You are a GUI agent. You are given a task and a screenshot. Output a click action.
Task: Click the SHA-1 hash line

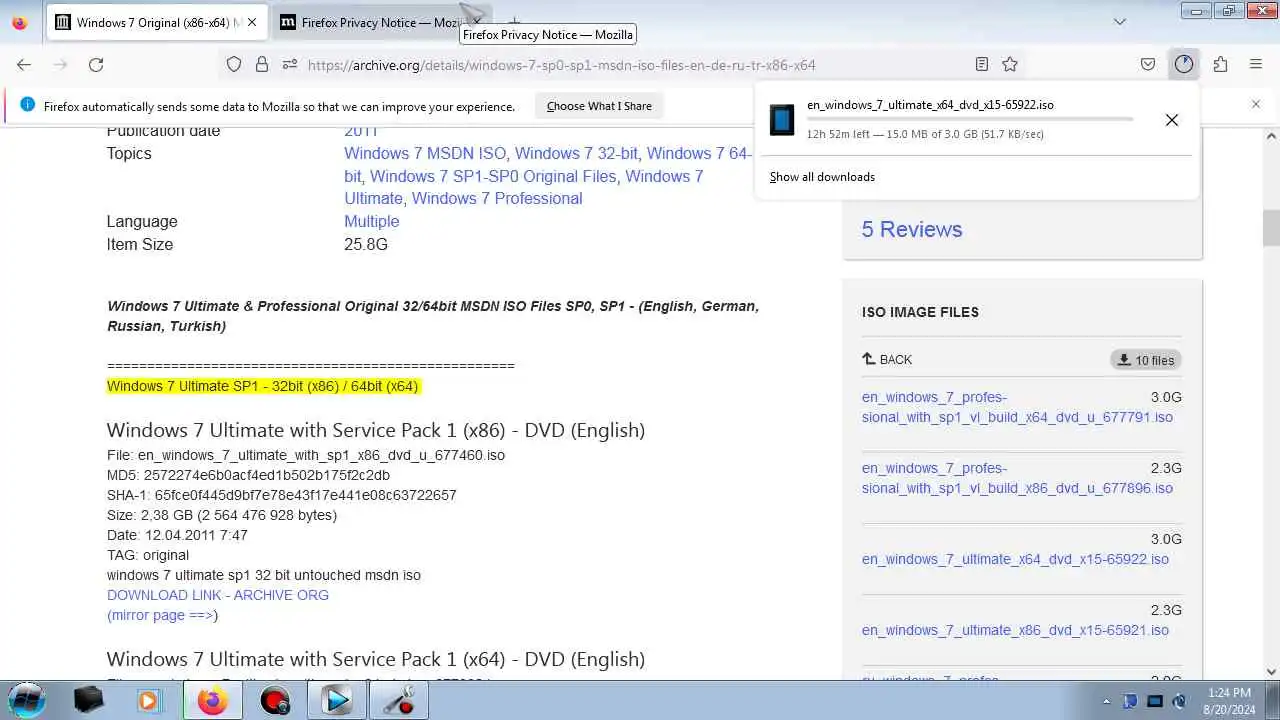(281, 495)
